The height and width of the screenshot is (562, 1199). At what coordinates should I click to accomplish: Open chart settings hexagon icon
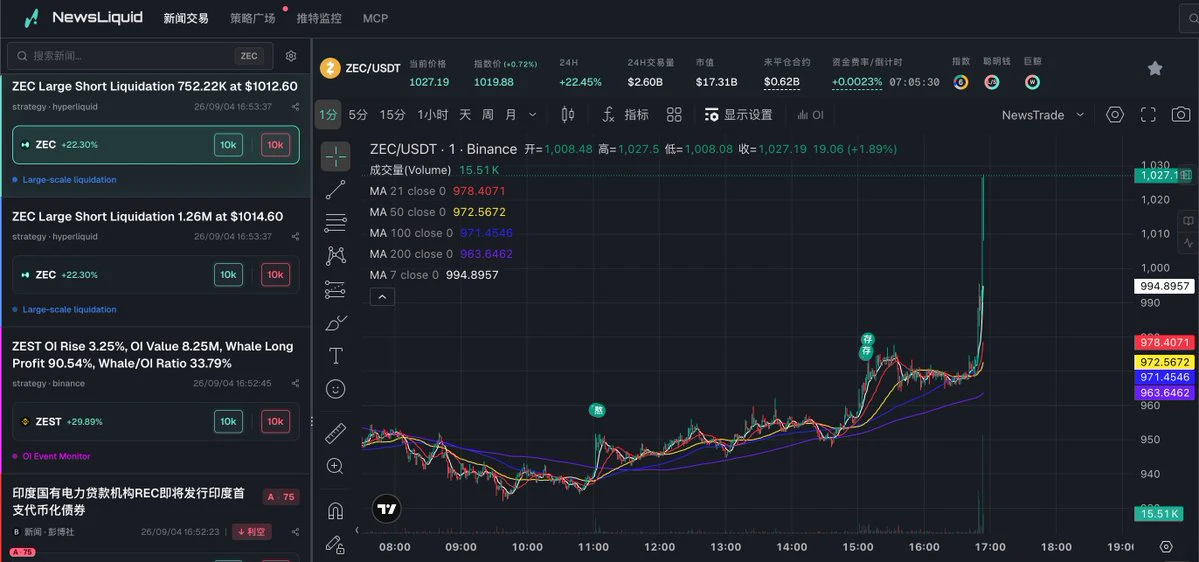pyautogui.click(x=1115, y=115)
